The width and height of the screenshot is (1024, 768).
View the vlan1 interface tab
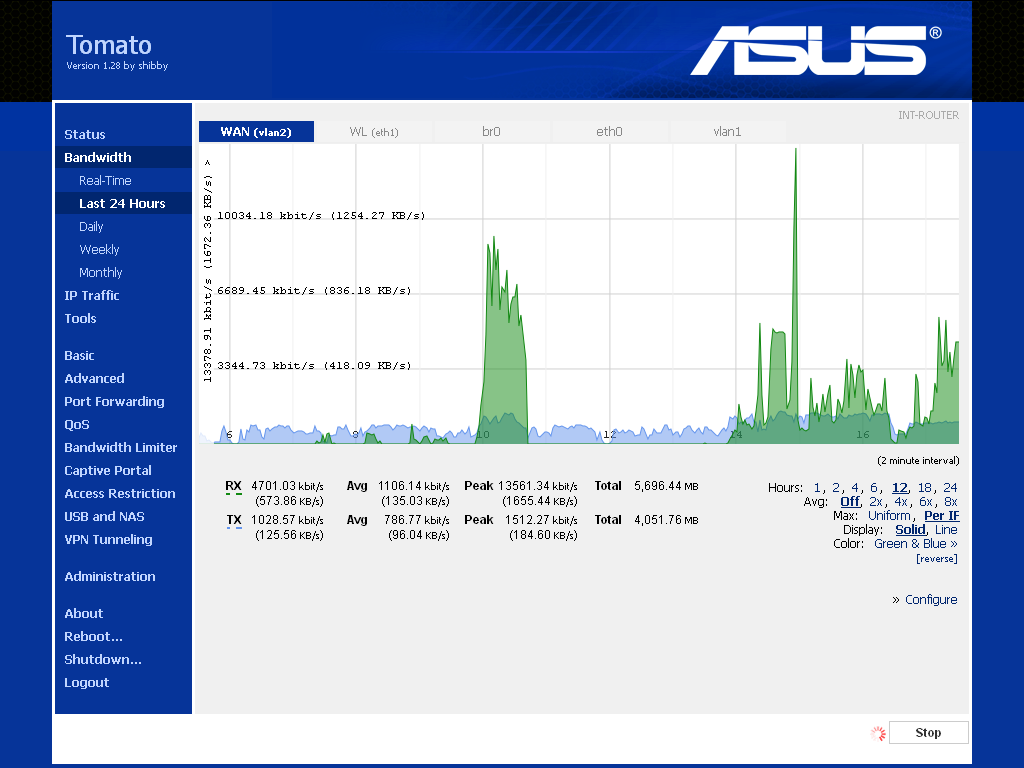click(727, 132)
